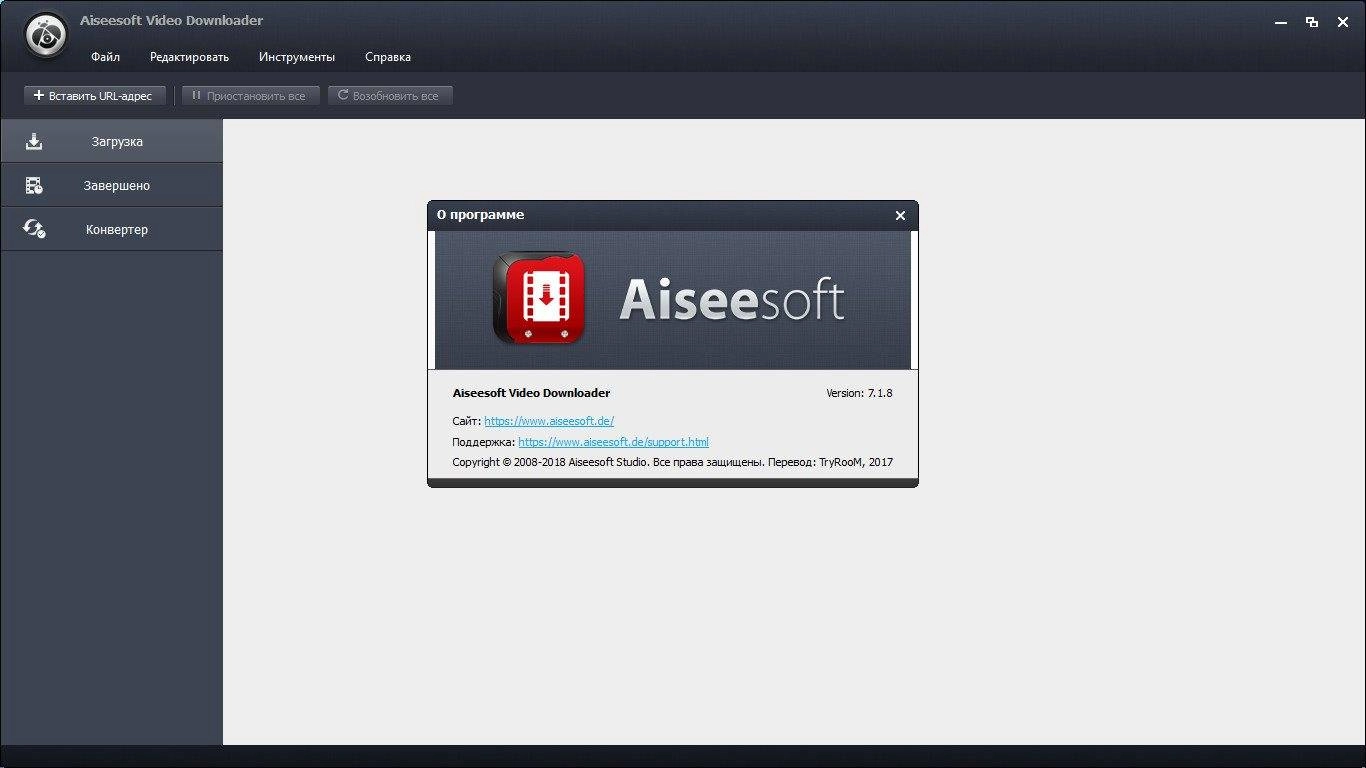Click the Aiseesoft Video Downloader window title
Screen dimensions: 1366x768
pos(172,20)
